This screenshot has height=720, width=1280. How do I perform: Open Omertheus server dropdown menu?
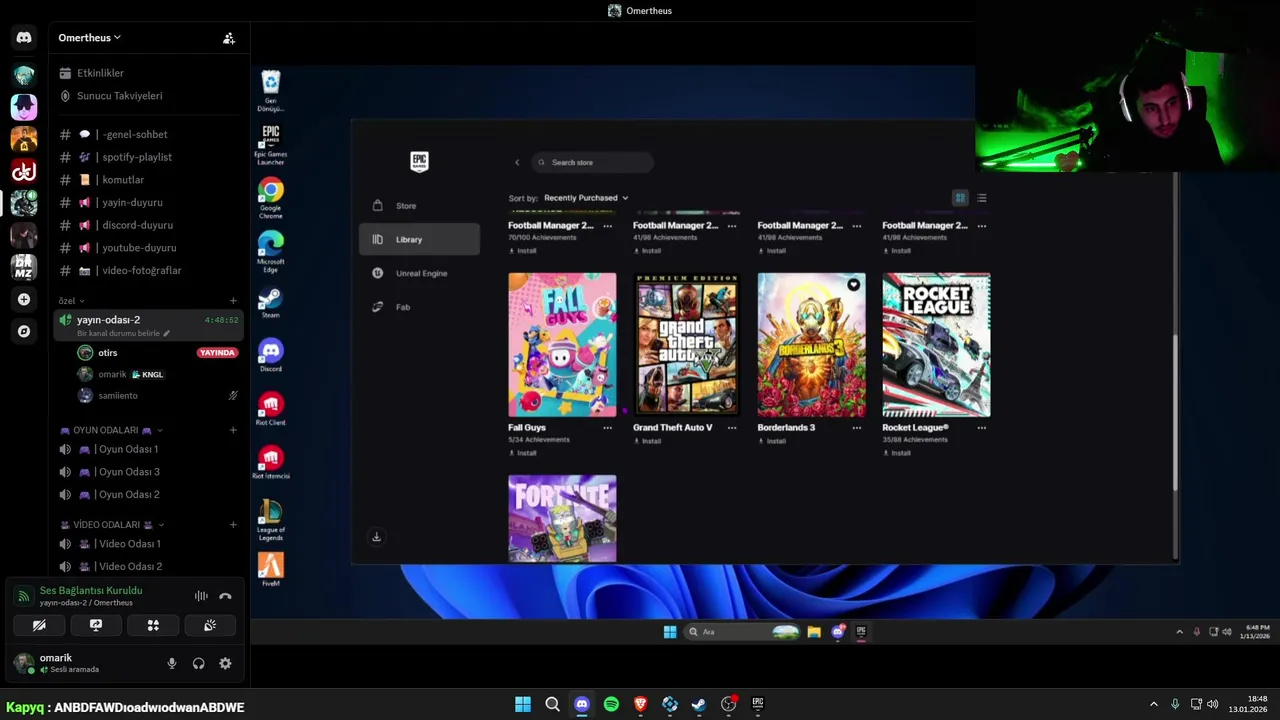click(x=89, y=38)
